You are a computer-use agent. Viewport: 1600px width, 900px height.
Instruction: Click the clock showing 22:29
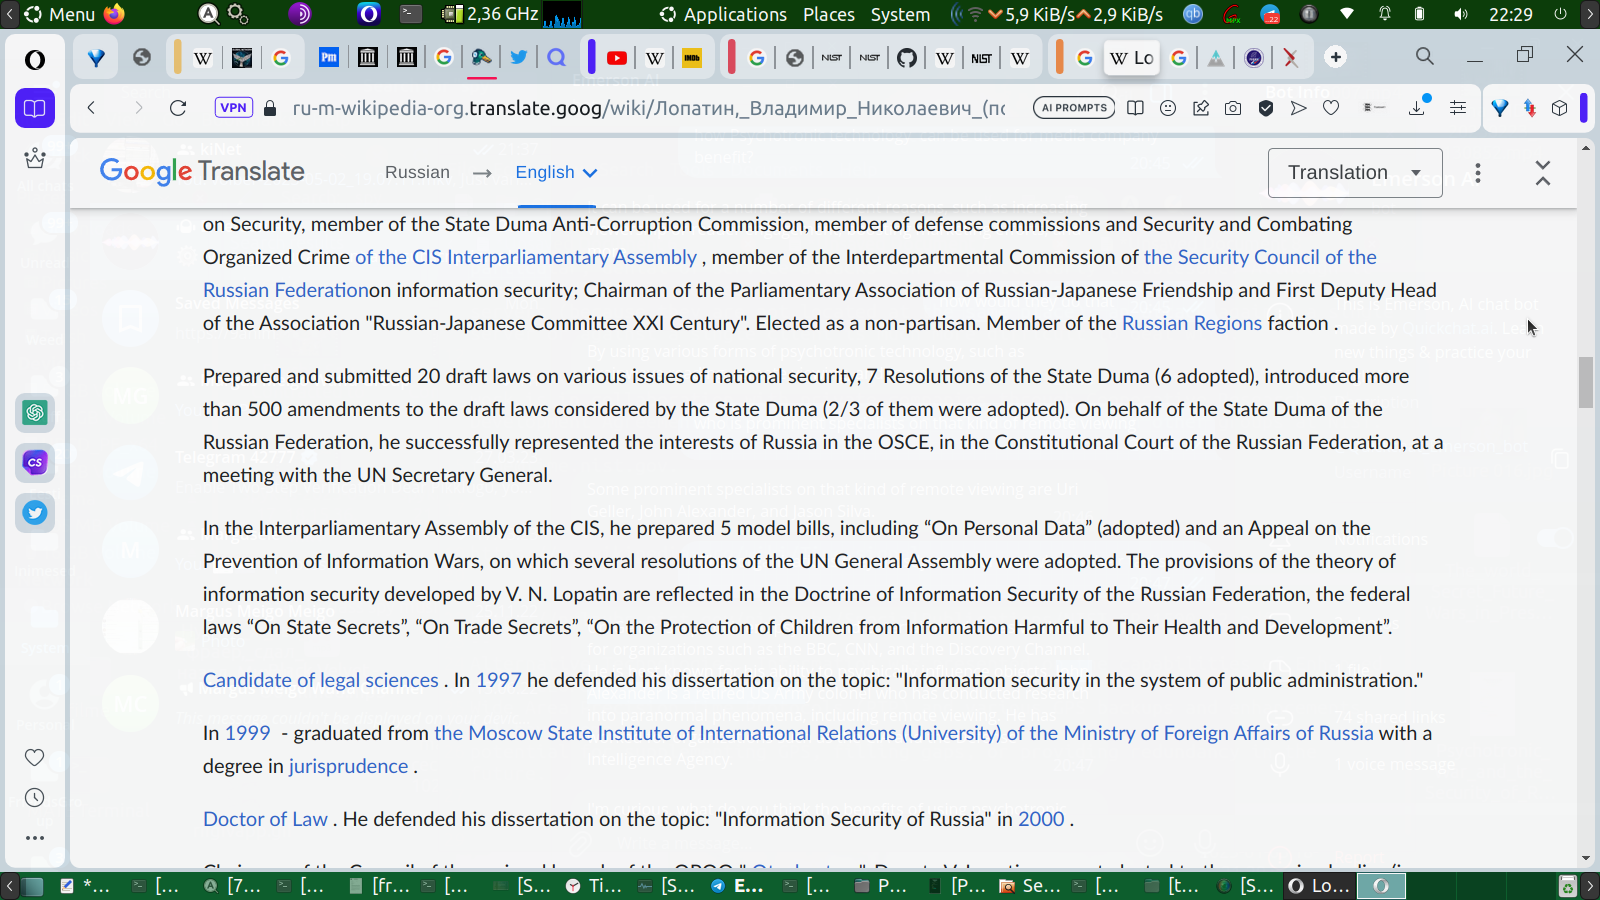(1510, 14)
